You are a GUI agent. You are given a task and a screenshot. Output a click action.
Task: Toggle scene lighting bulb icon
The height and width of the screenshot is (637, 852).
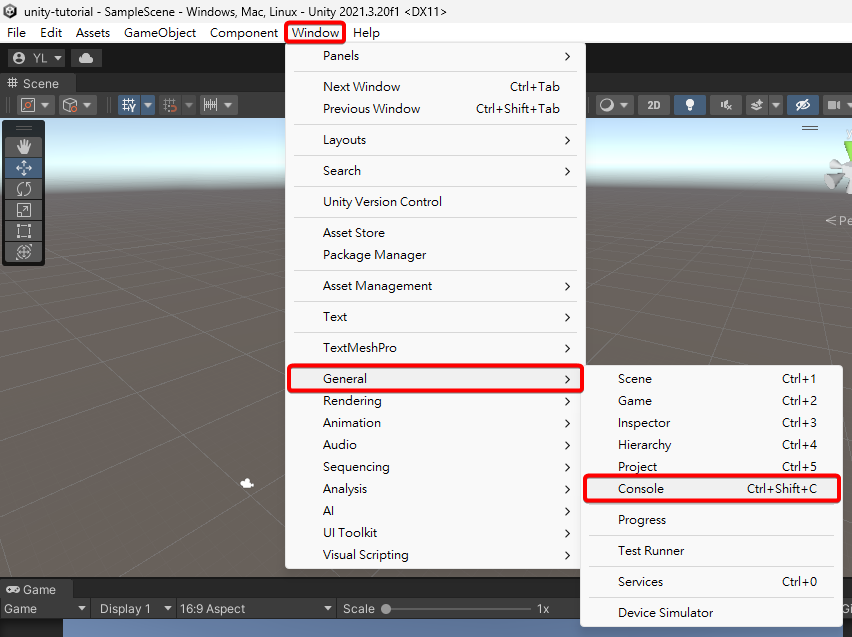[x=690, y=105]
